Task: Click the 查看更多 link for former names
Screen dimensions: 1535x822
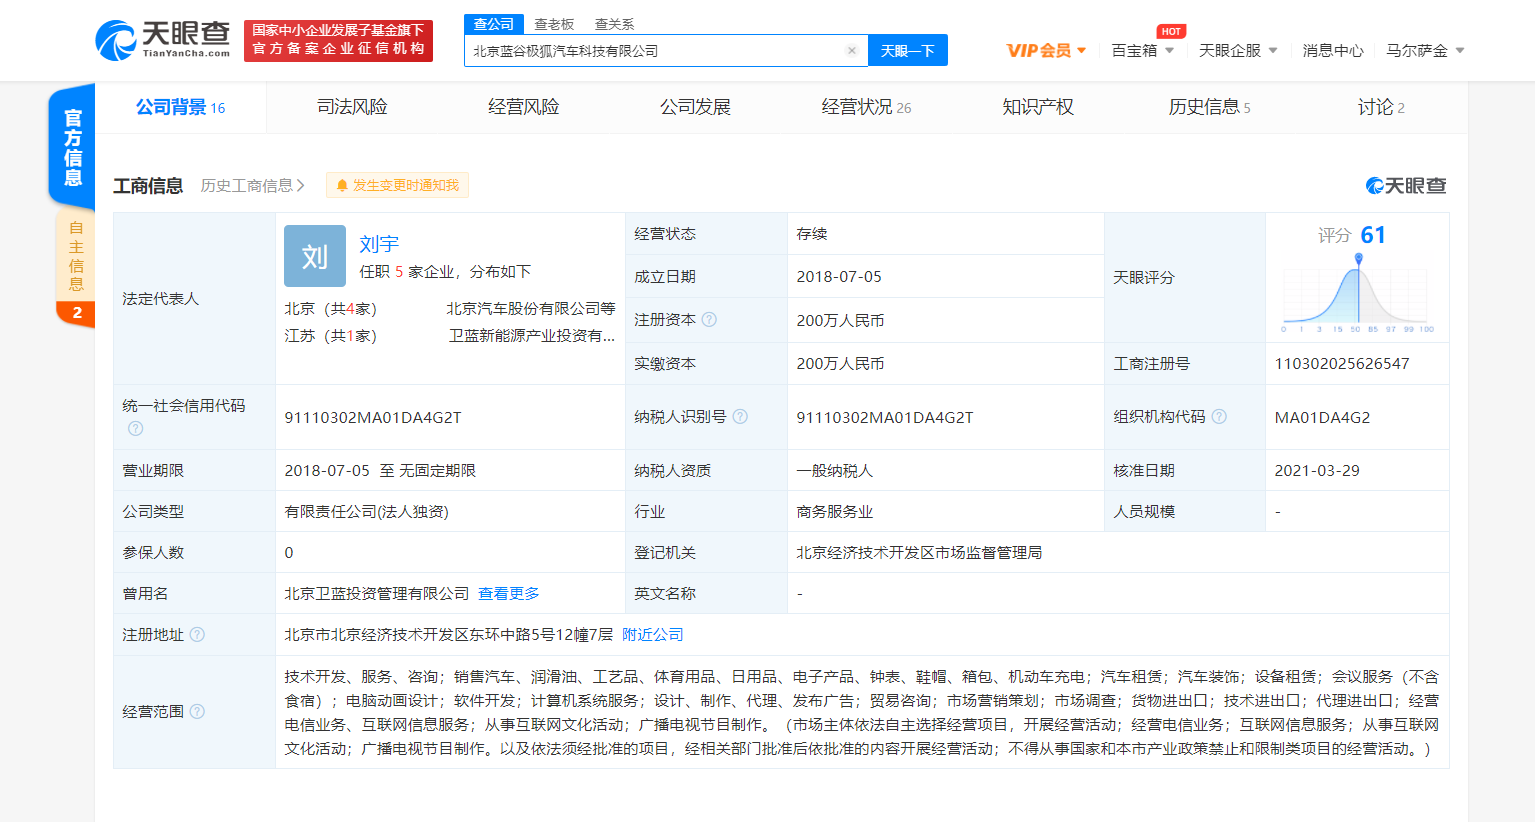Action: tap(509, 594)
